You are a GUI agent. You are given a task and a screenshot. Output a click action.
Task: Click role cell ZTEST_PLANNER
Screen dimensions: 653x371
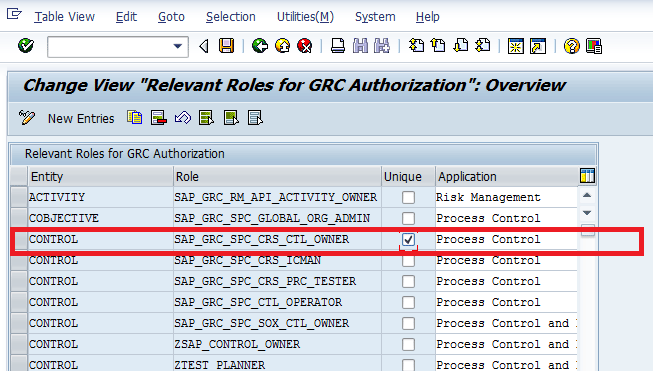[277, 364]
